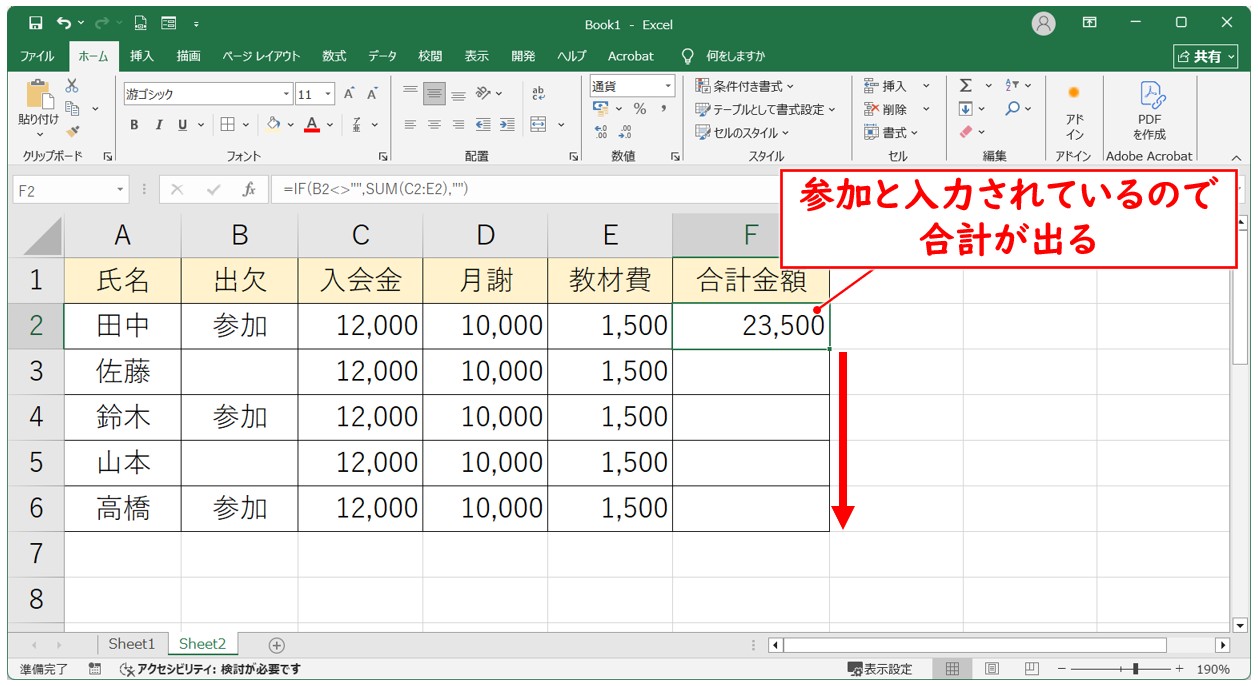Viewport: 1258px width, 686px height.
Task: Expand the number format dropdown 通貨
Action: pos(668,86)
